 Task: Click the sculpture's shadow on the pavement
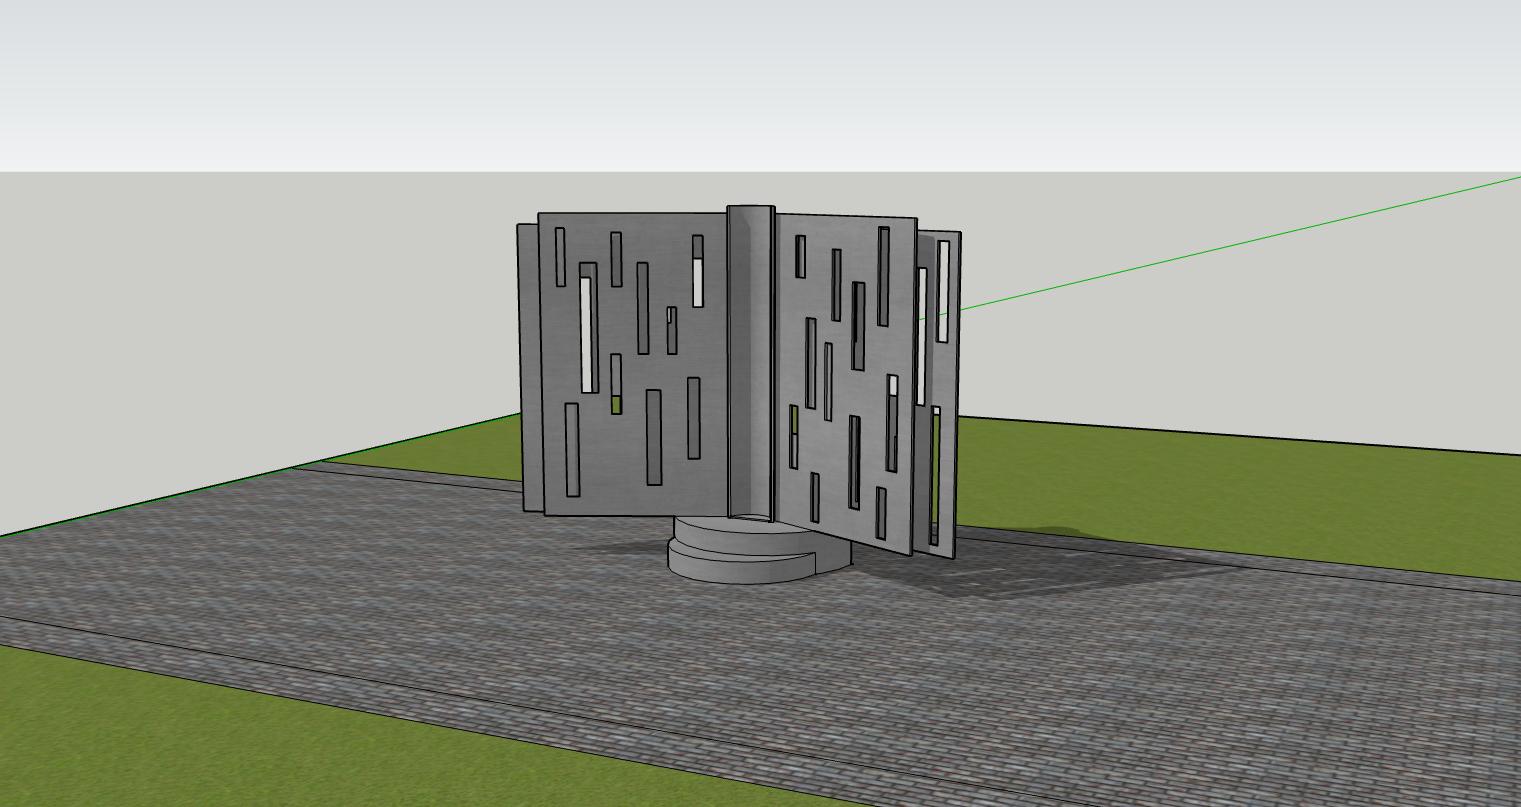click(1000, 570)
